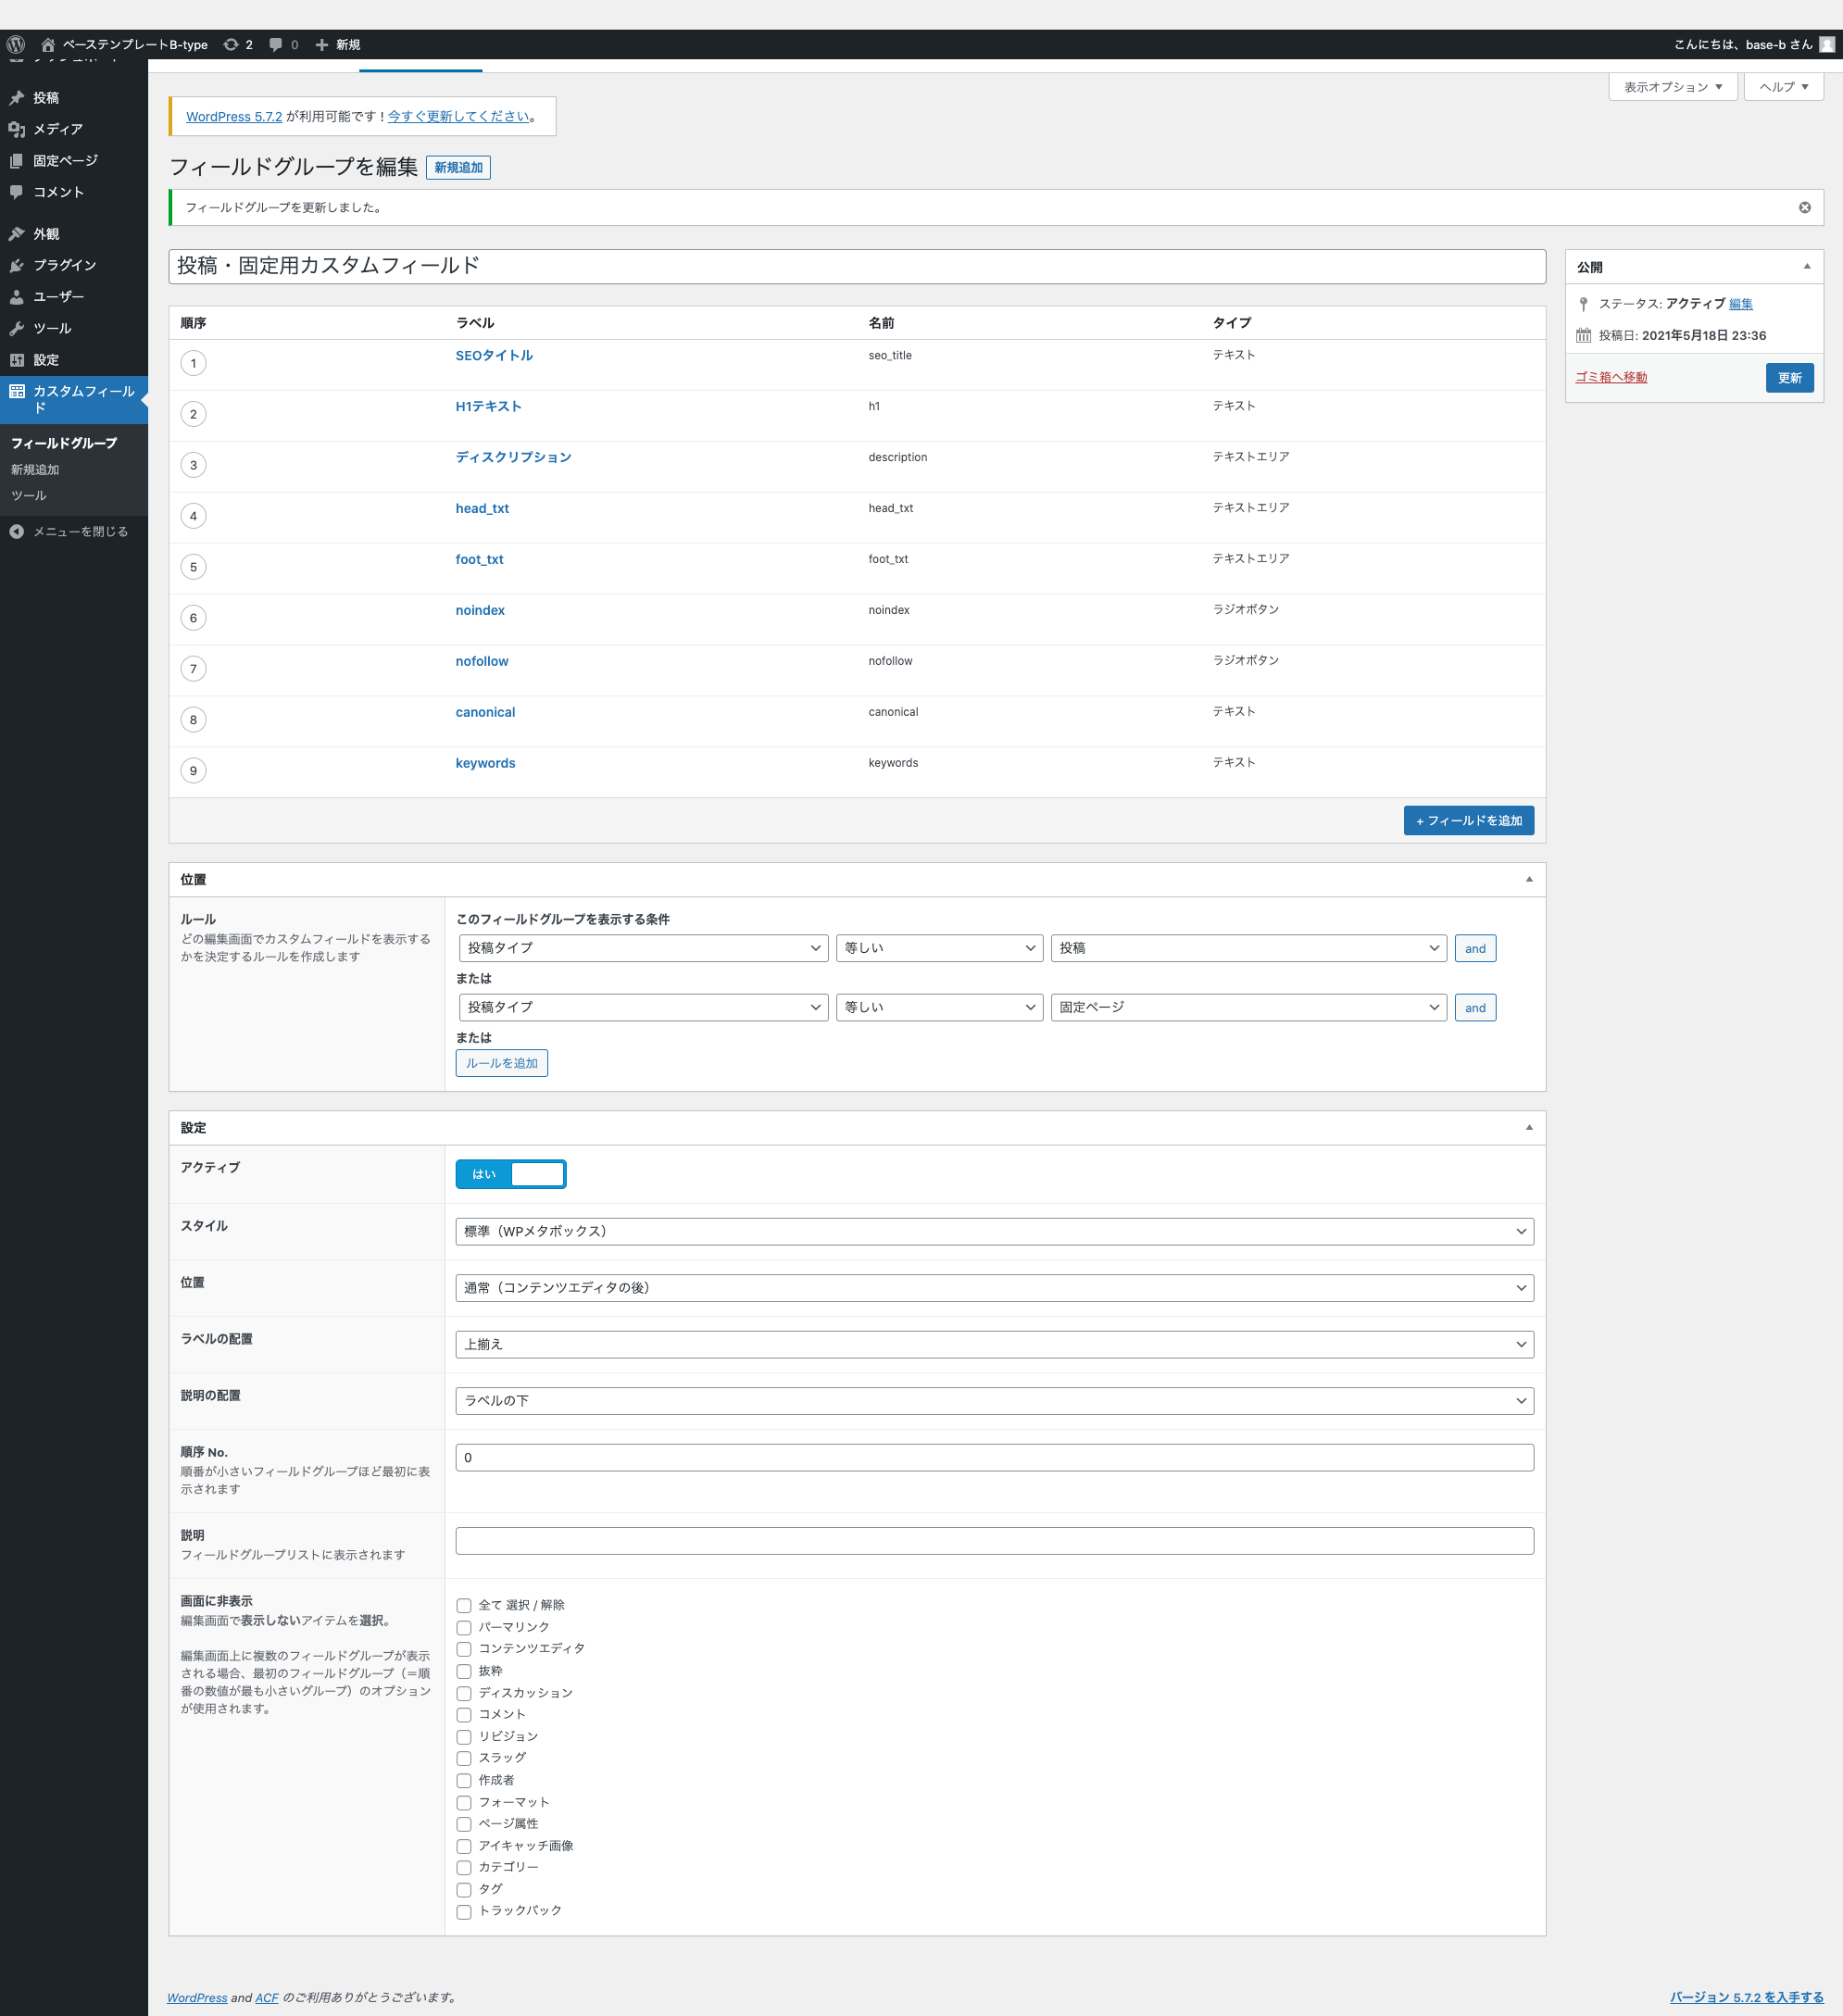Viewport: 1843px width, 2016px height.
Task: Open the site home icon in admin bar
Action: pos(47,44)
